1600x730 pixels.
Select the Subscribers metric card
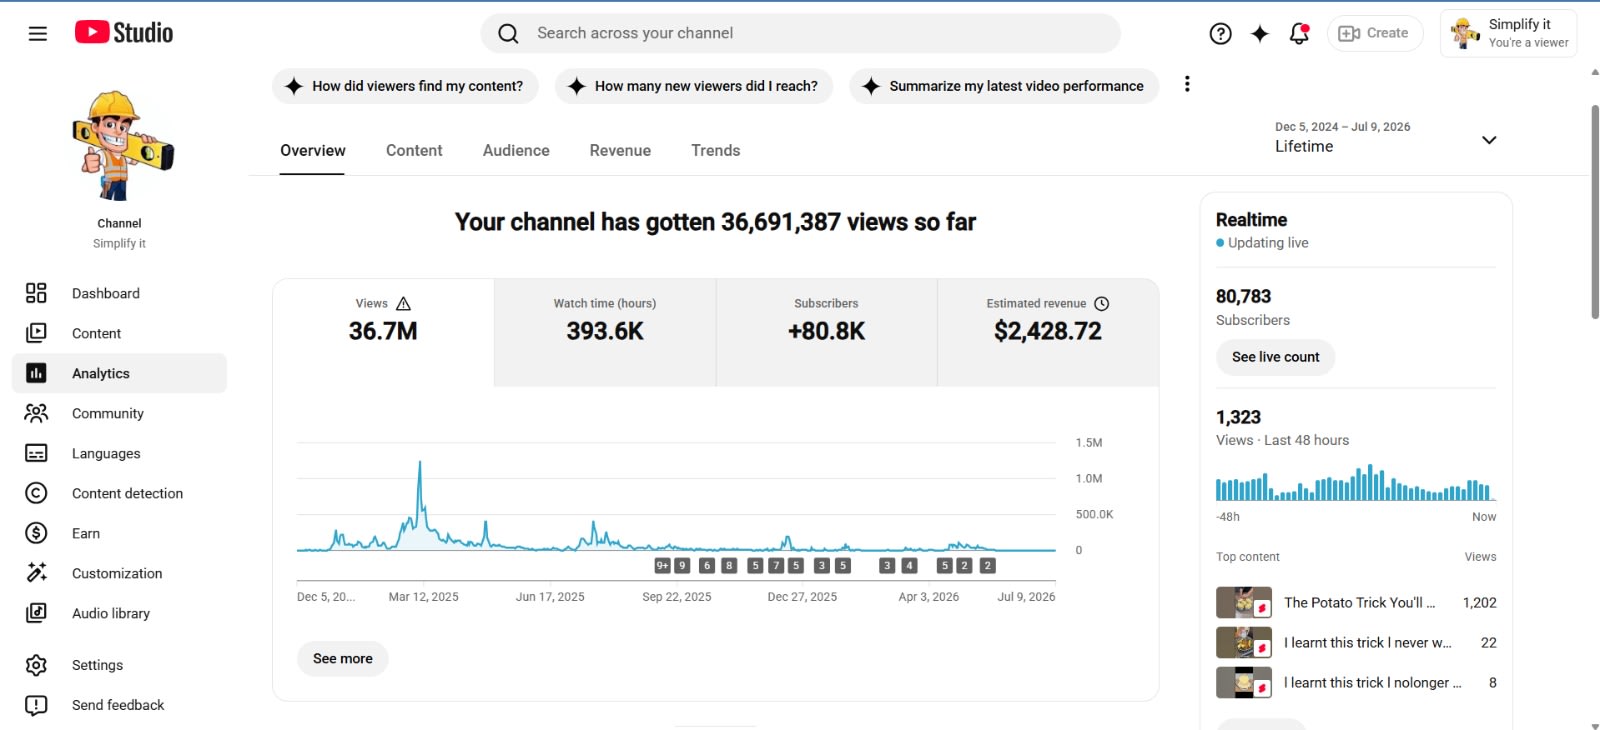[x=827, y=333]
